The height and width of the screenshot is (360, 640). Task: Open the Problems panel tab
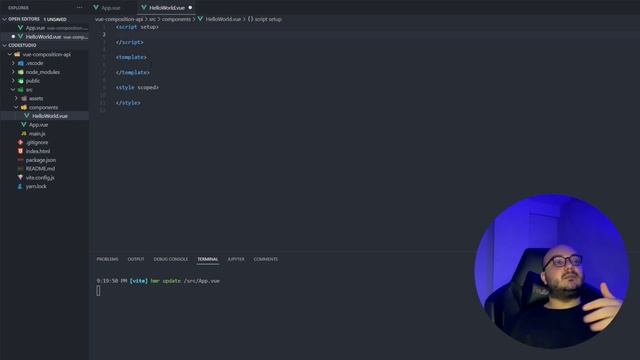tap(107, 259)
